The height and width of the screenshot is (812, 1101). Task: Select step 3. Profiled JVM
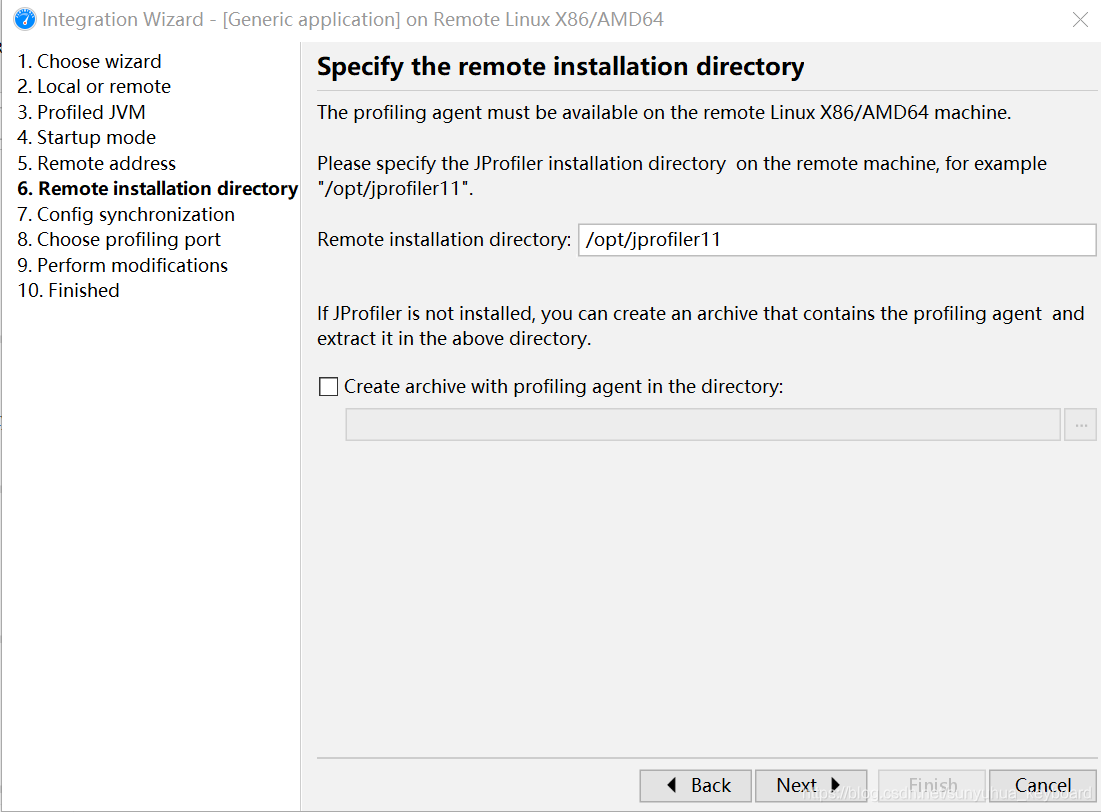[81, 112]
